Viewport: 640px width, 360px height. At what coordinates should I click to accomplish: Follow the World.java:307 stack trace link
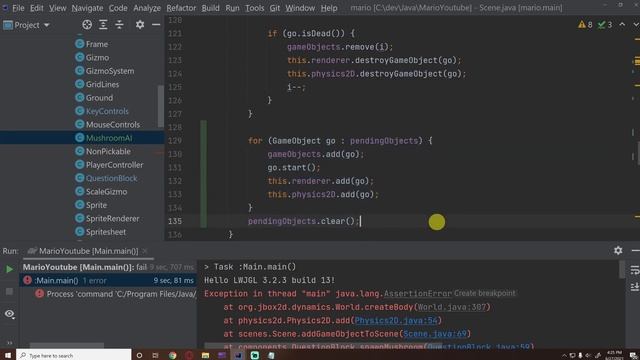point(452,307)
